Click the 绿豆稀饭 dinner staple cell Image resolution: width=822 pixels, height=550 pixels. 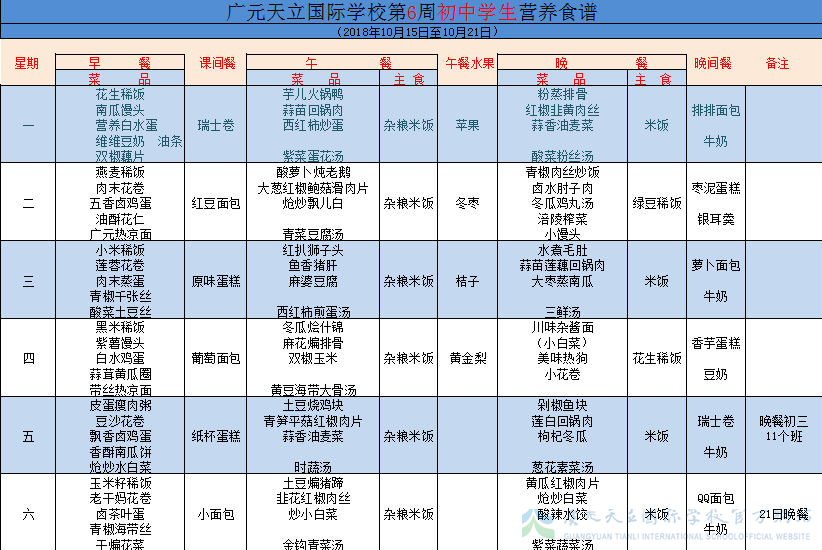(657, 203)
